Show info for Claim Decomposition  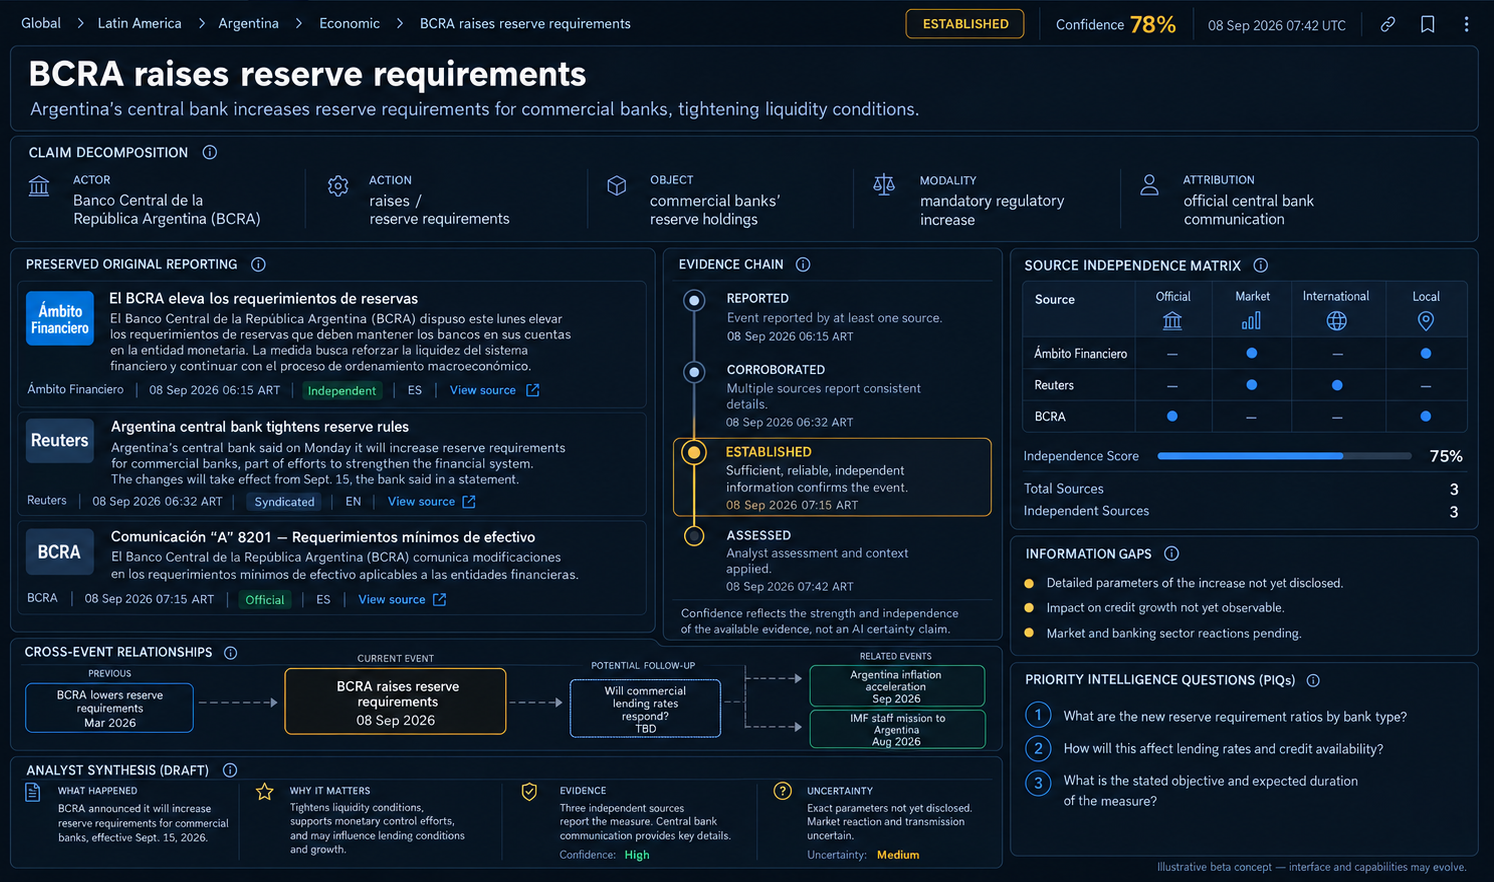[x=210, y=153]
